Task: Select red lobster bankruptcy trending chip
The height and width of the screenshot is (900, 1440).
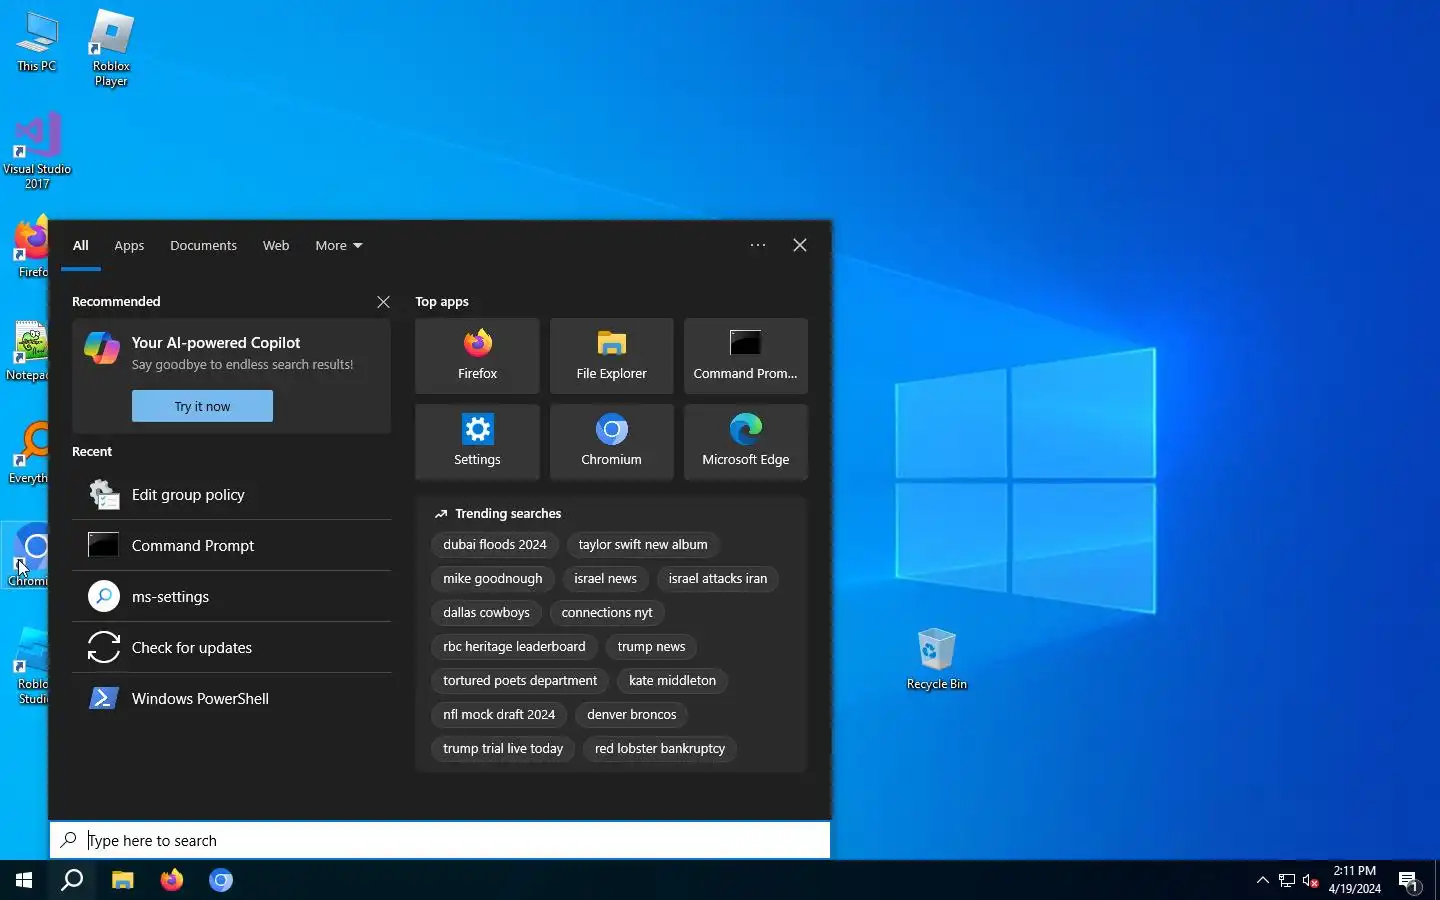Action: pos(660,749)
